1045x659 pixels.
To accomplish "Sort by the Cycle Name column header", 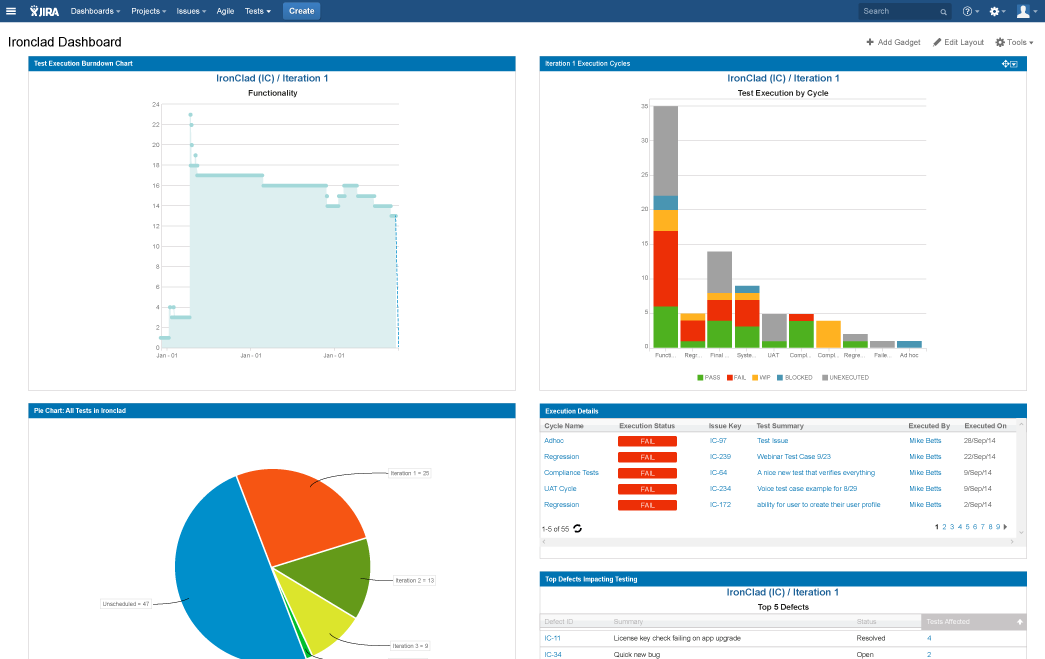I will [x=564, y=426].
